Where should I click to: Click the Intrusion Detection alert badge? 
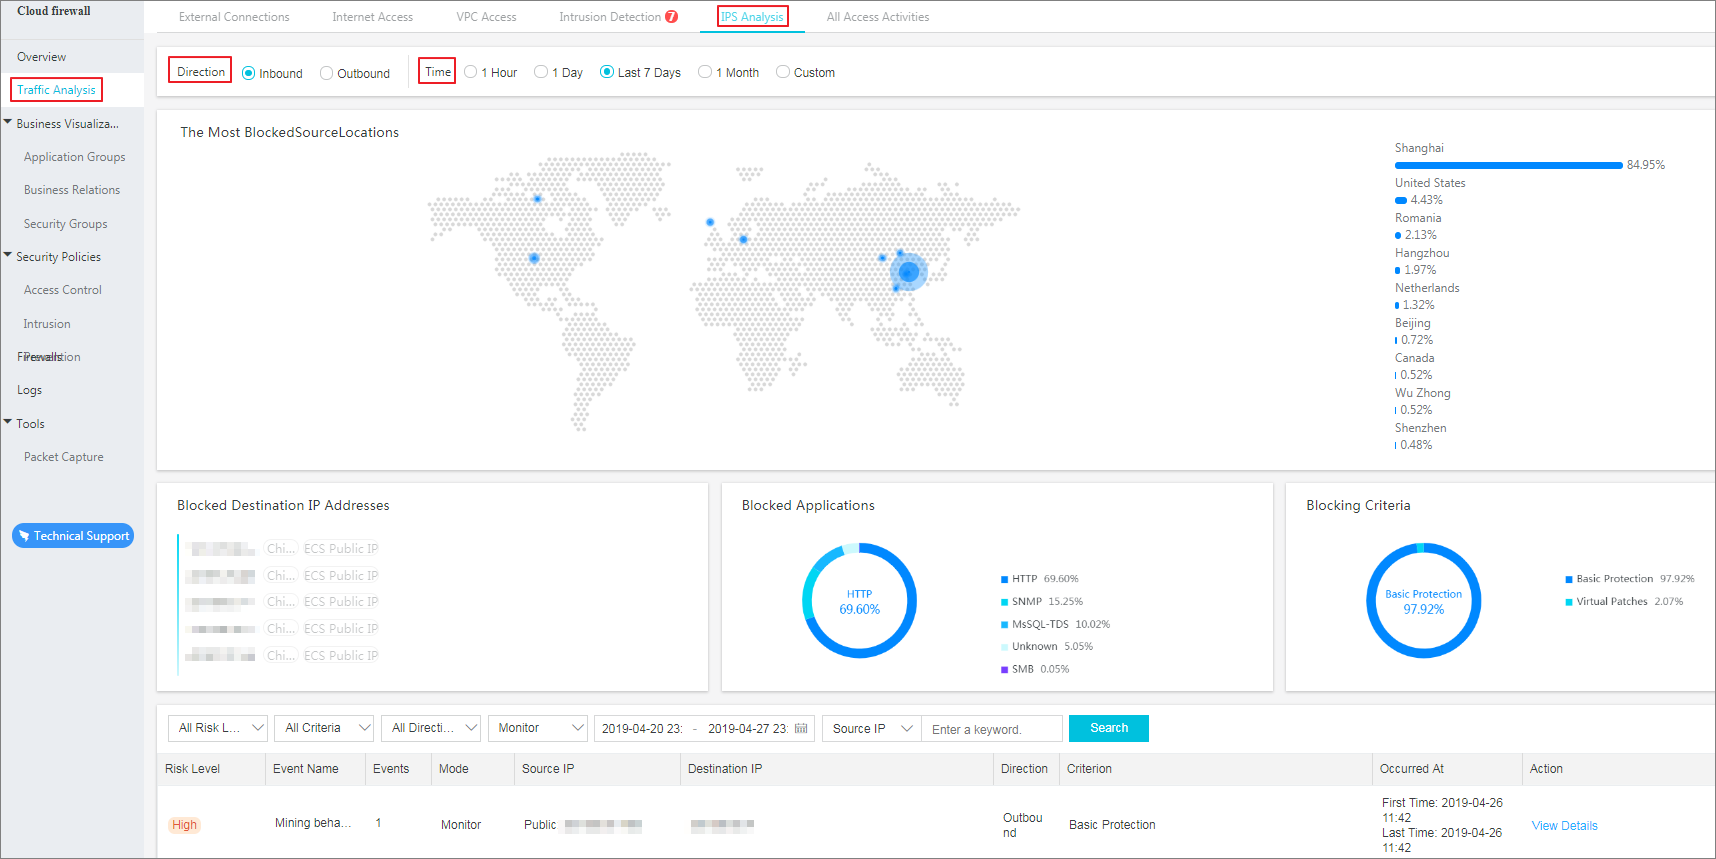pyautogui.click(x=672, y=17)
